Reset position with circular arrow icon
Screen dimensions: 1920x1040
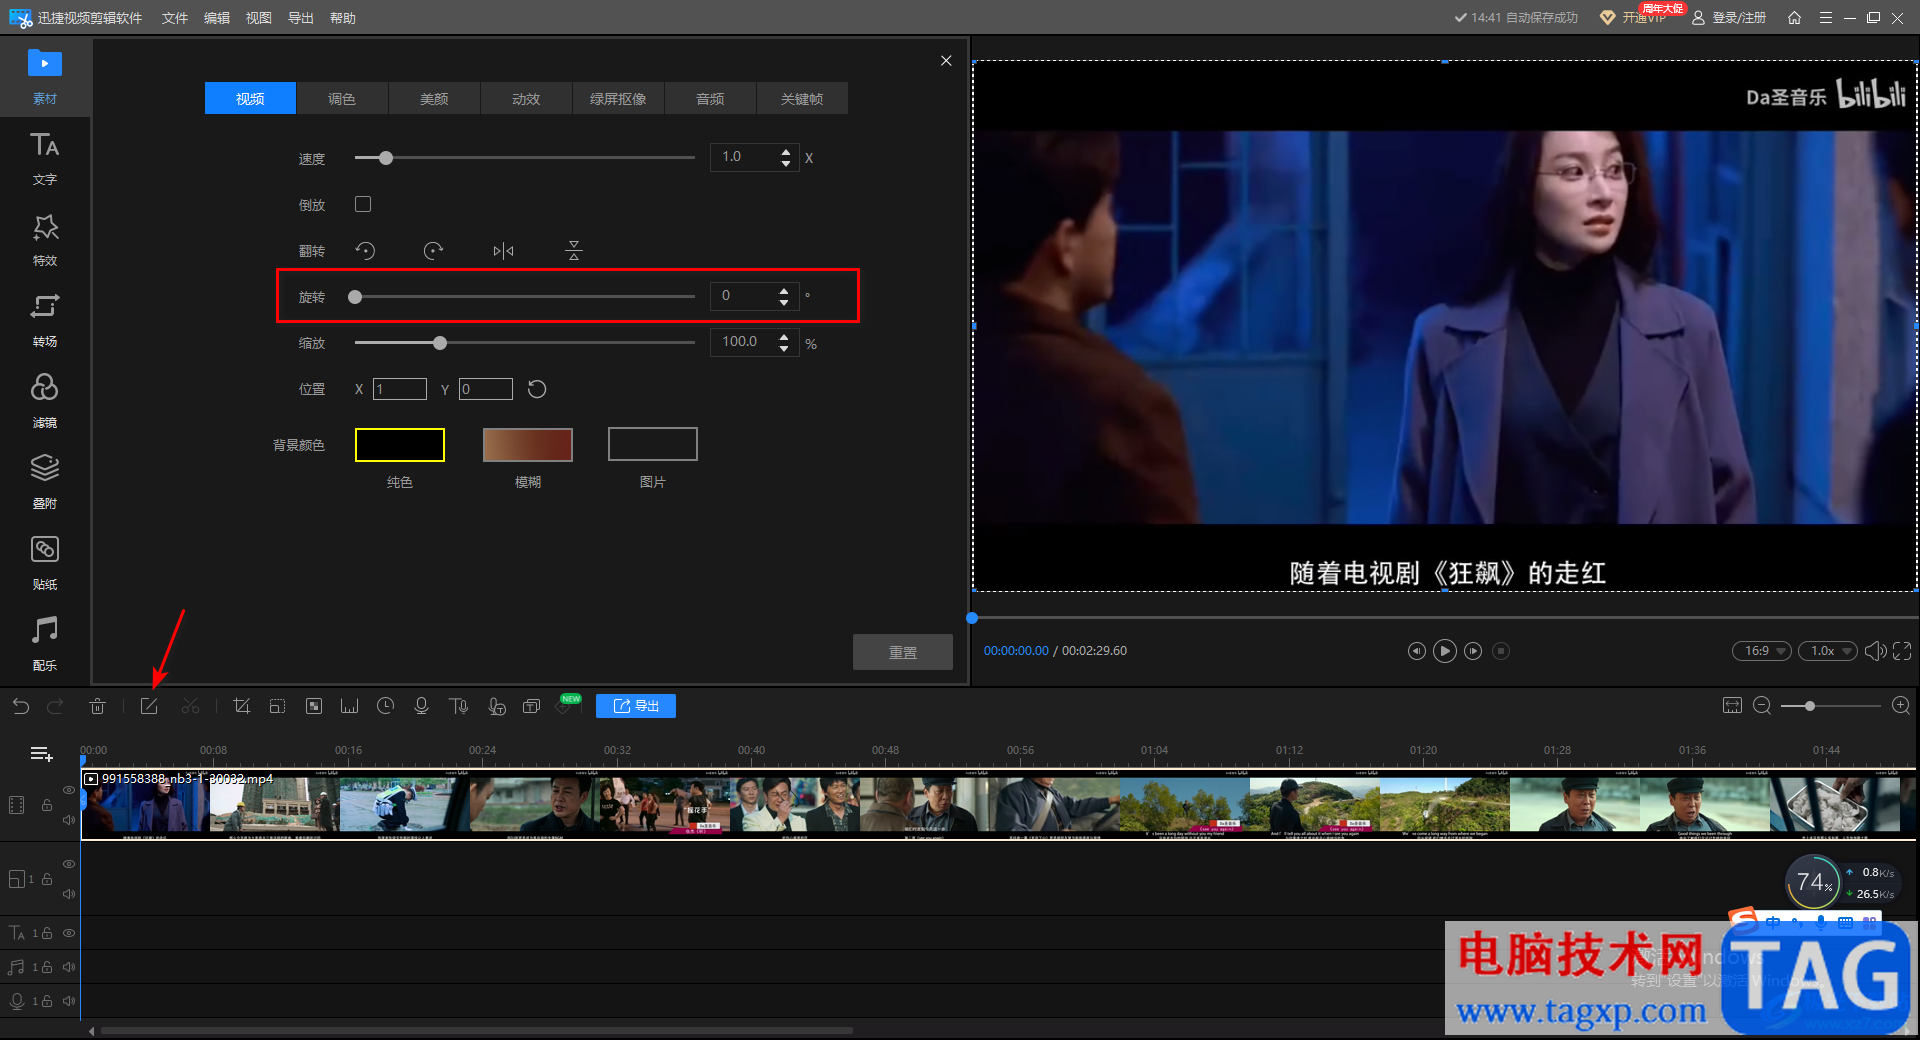click(537, 389)
